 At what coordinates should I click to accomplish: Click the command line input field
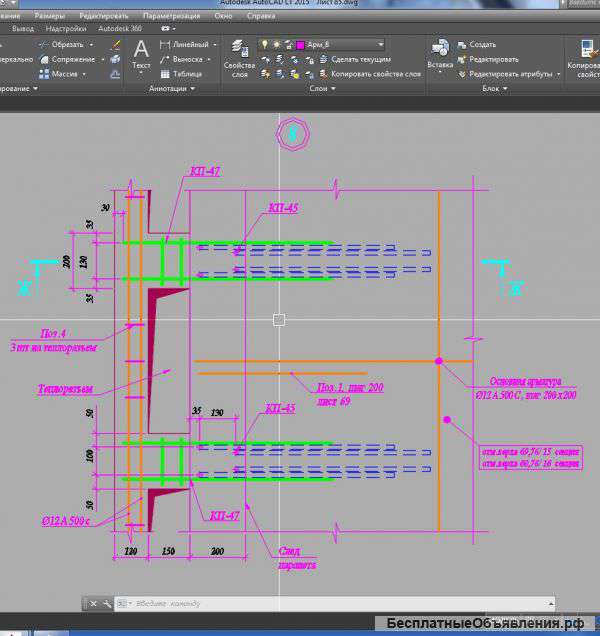[x=335, y=604]
